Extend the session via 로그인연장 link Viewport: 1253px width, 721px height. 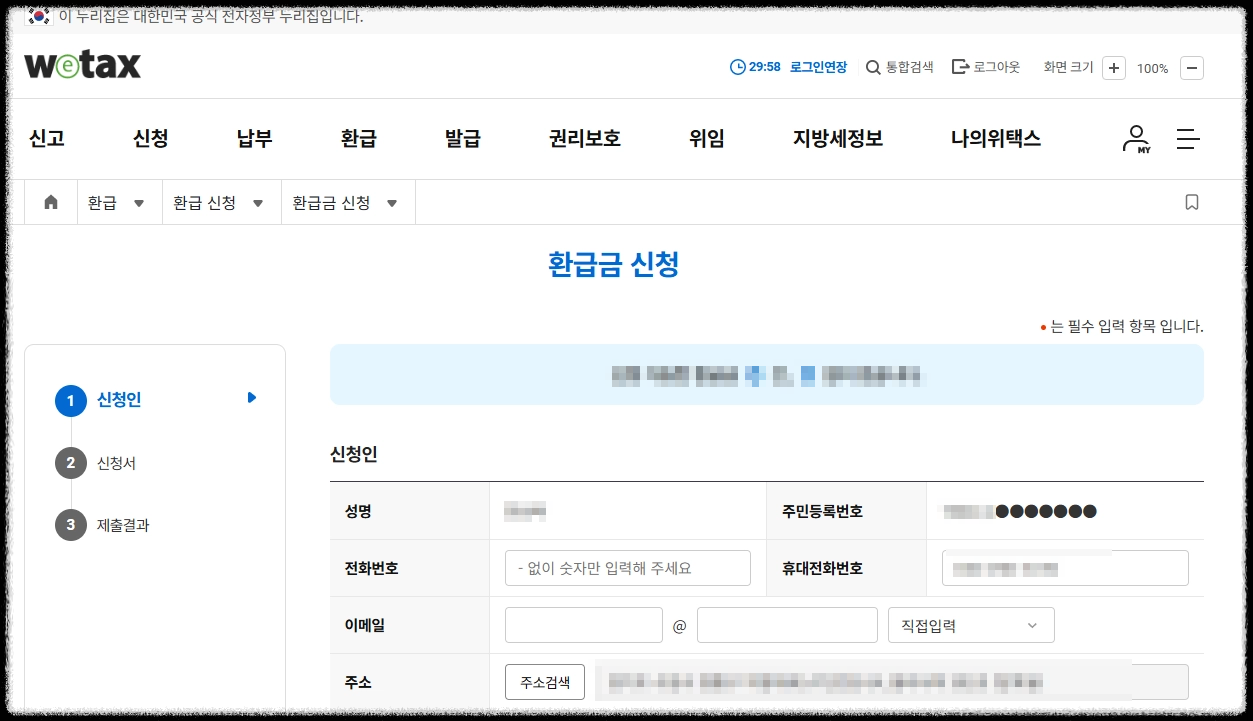click(818, 67)
